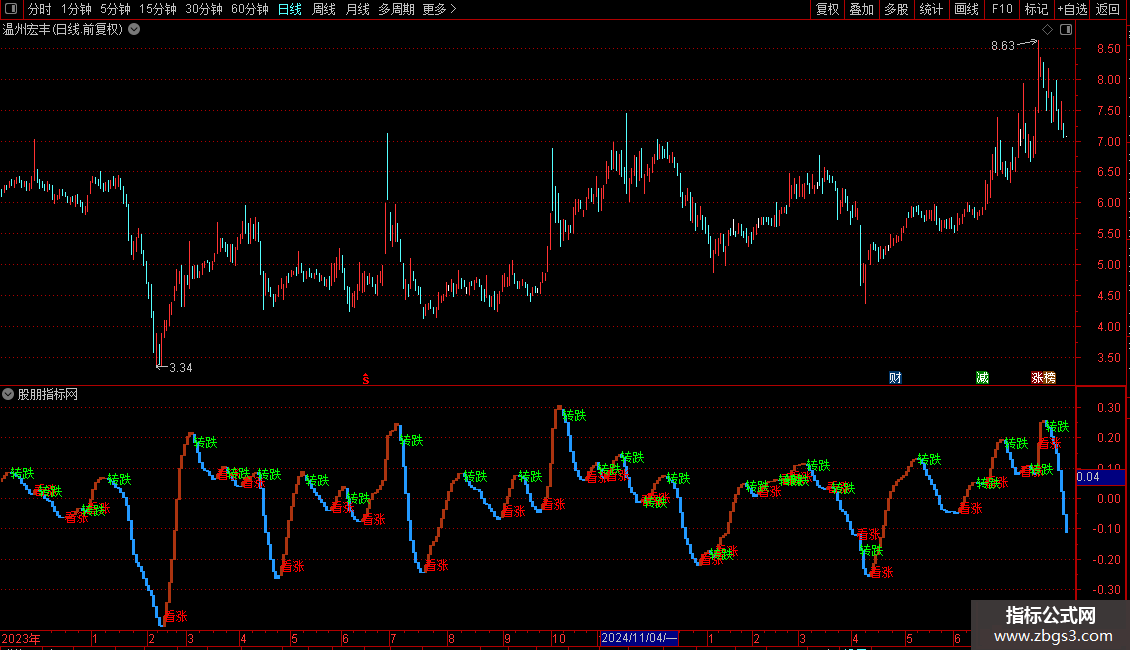Click the 财 financial marker icon
The height and width of the screenshot is (650, 1130).
tap(895, 378)
